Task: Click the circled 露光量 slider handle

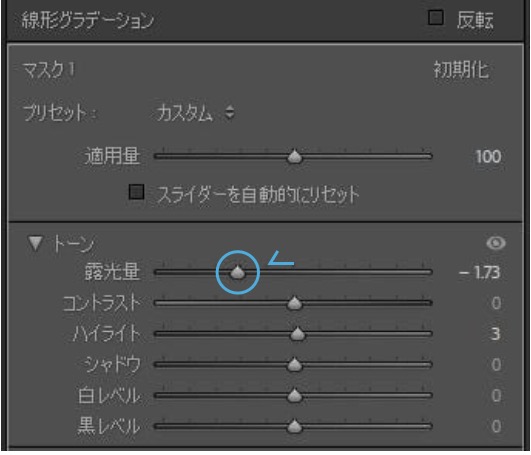Action: coord(238,272)
